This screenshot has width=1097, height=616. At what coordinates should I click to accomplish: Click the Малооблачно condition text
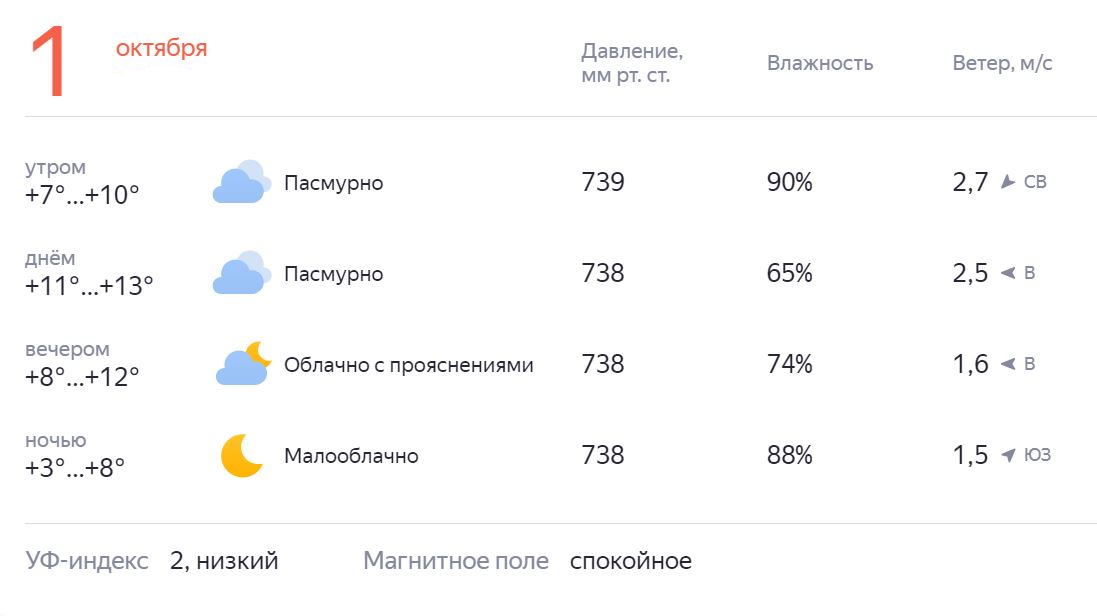coord(351,456)
